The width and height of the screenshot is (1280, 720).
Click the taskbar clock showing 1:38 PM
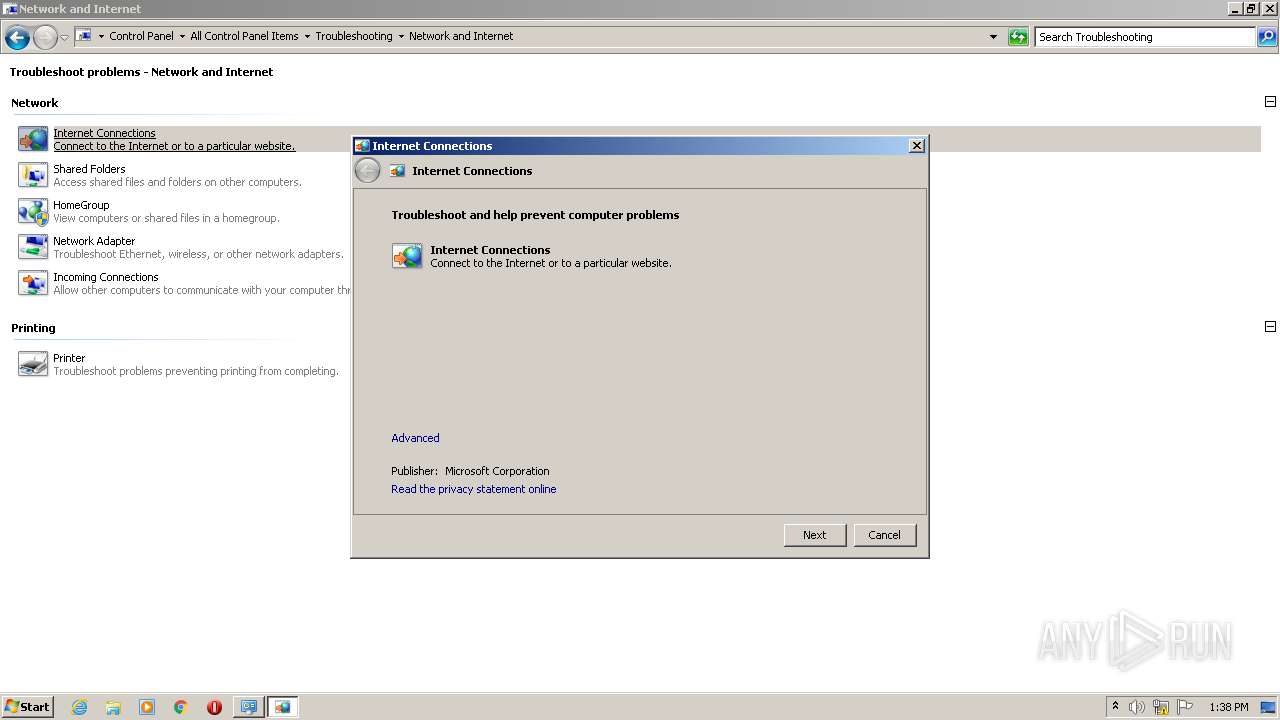pyautogui.click(x=1228, y=707)
